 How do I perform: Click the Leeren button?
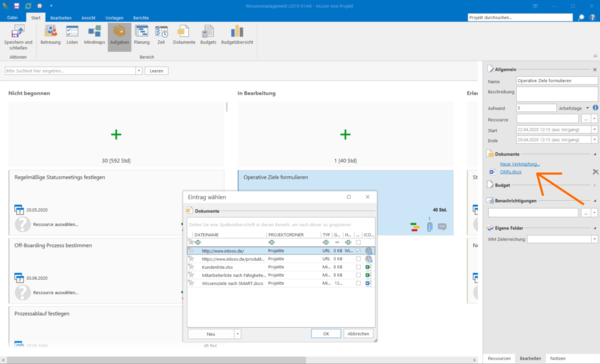coord(156,71)
